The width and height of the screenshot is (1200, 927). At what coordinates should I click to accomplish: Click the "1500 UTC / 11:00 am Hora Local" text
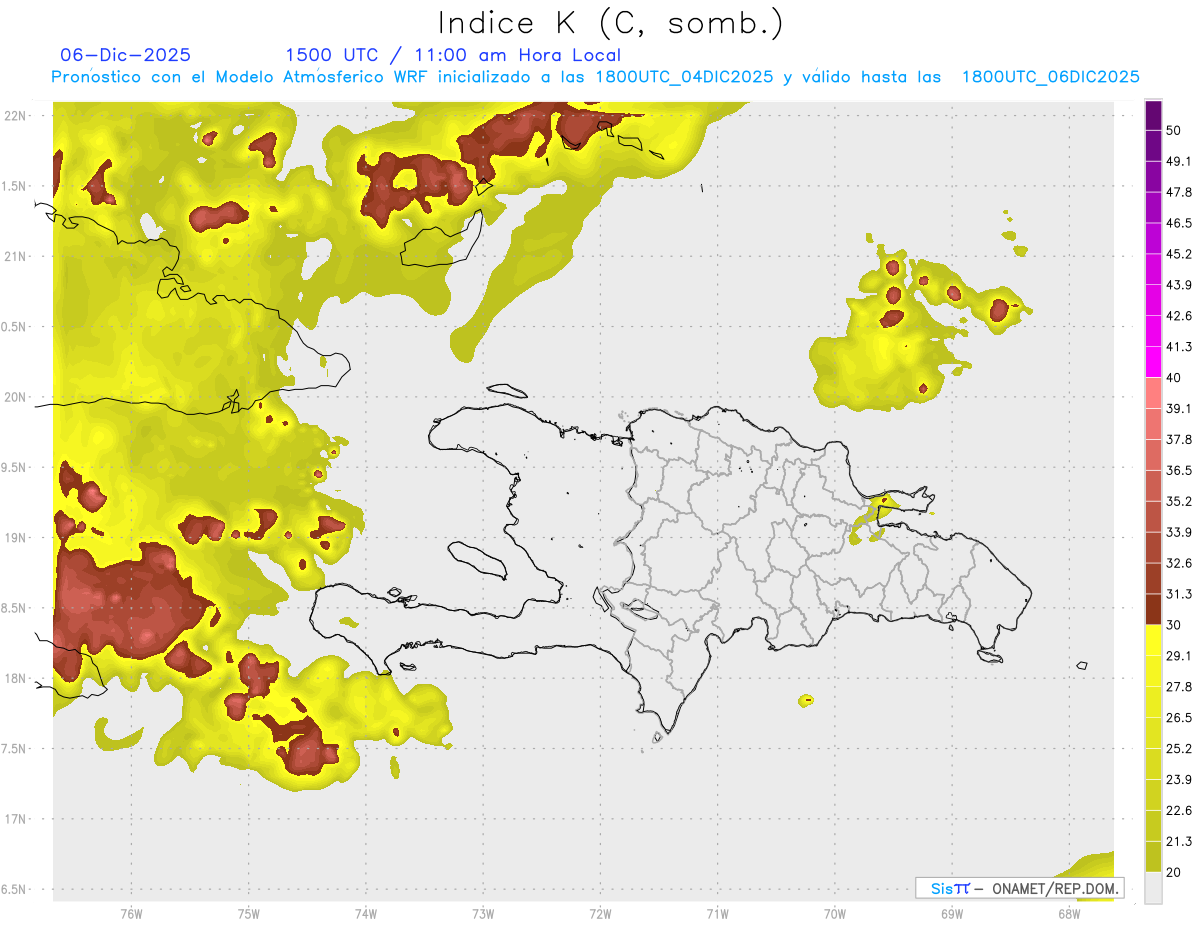[x=453, y=55]
